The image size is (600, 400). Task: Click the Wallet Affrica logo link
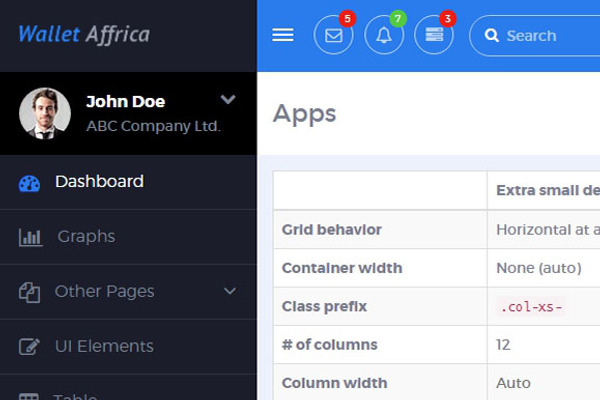coord(84,34)
